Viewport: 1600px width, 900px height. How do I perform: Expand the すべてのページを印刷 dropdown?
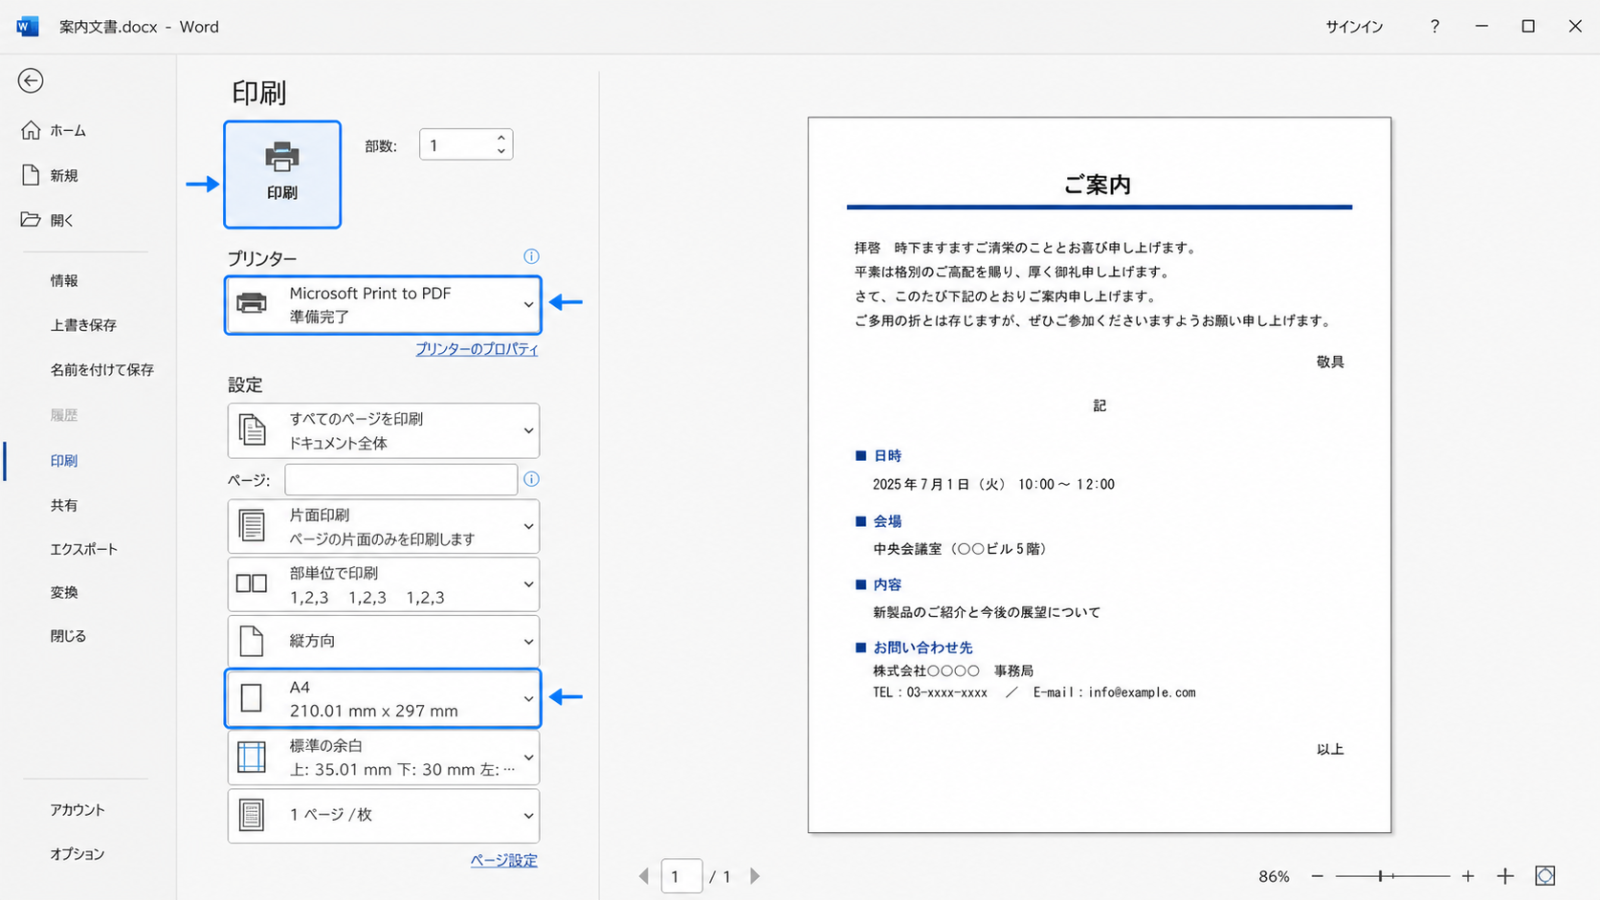point(383,431)
